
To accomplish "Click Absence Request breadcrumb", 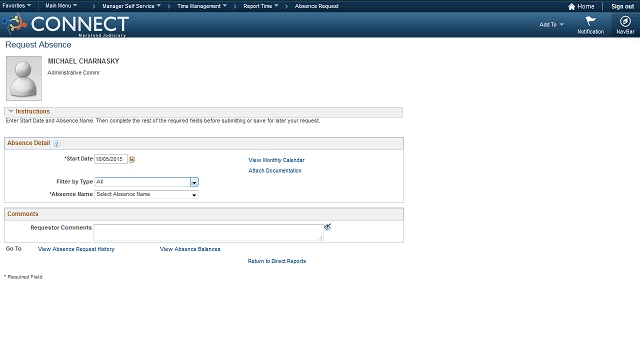I will [x=317, y=6].
